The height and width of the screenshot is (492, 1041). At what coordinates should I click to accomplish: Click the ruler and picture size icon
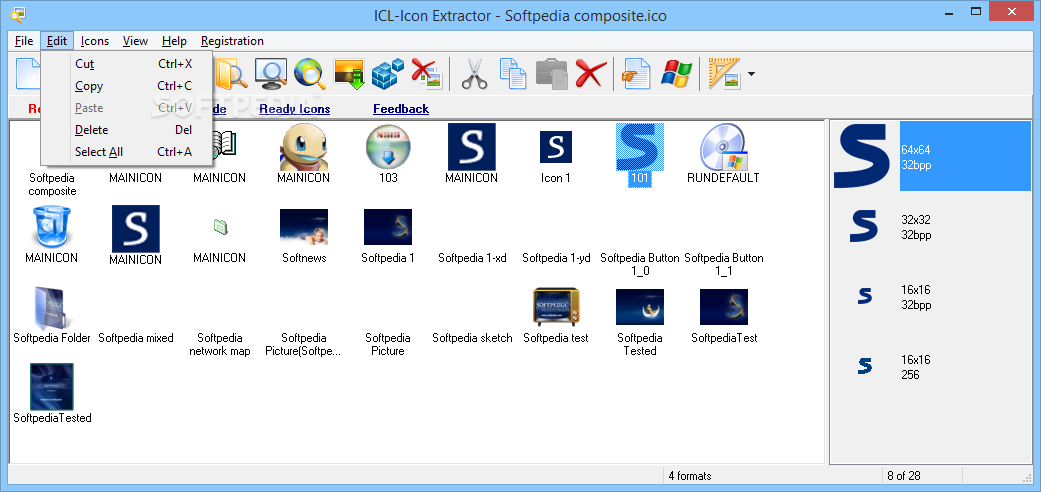724,74
